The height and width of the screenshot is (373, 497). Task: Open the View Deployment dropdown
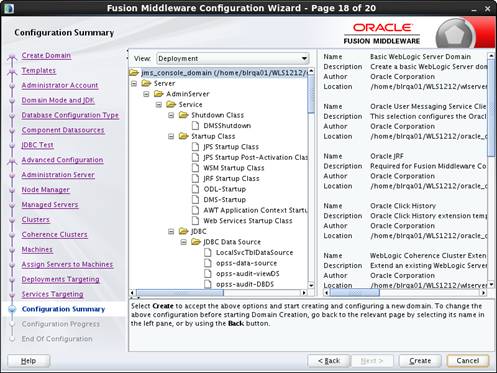pyautogui.click(x=233, y=59)
